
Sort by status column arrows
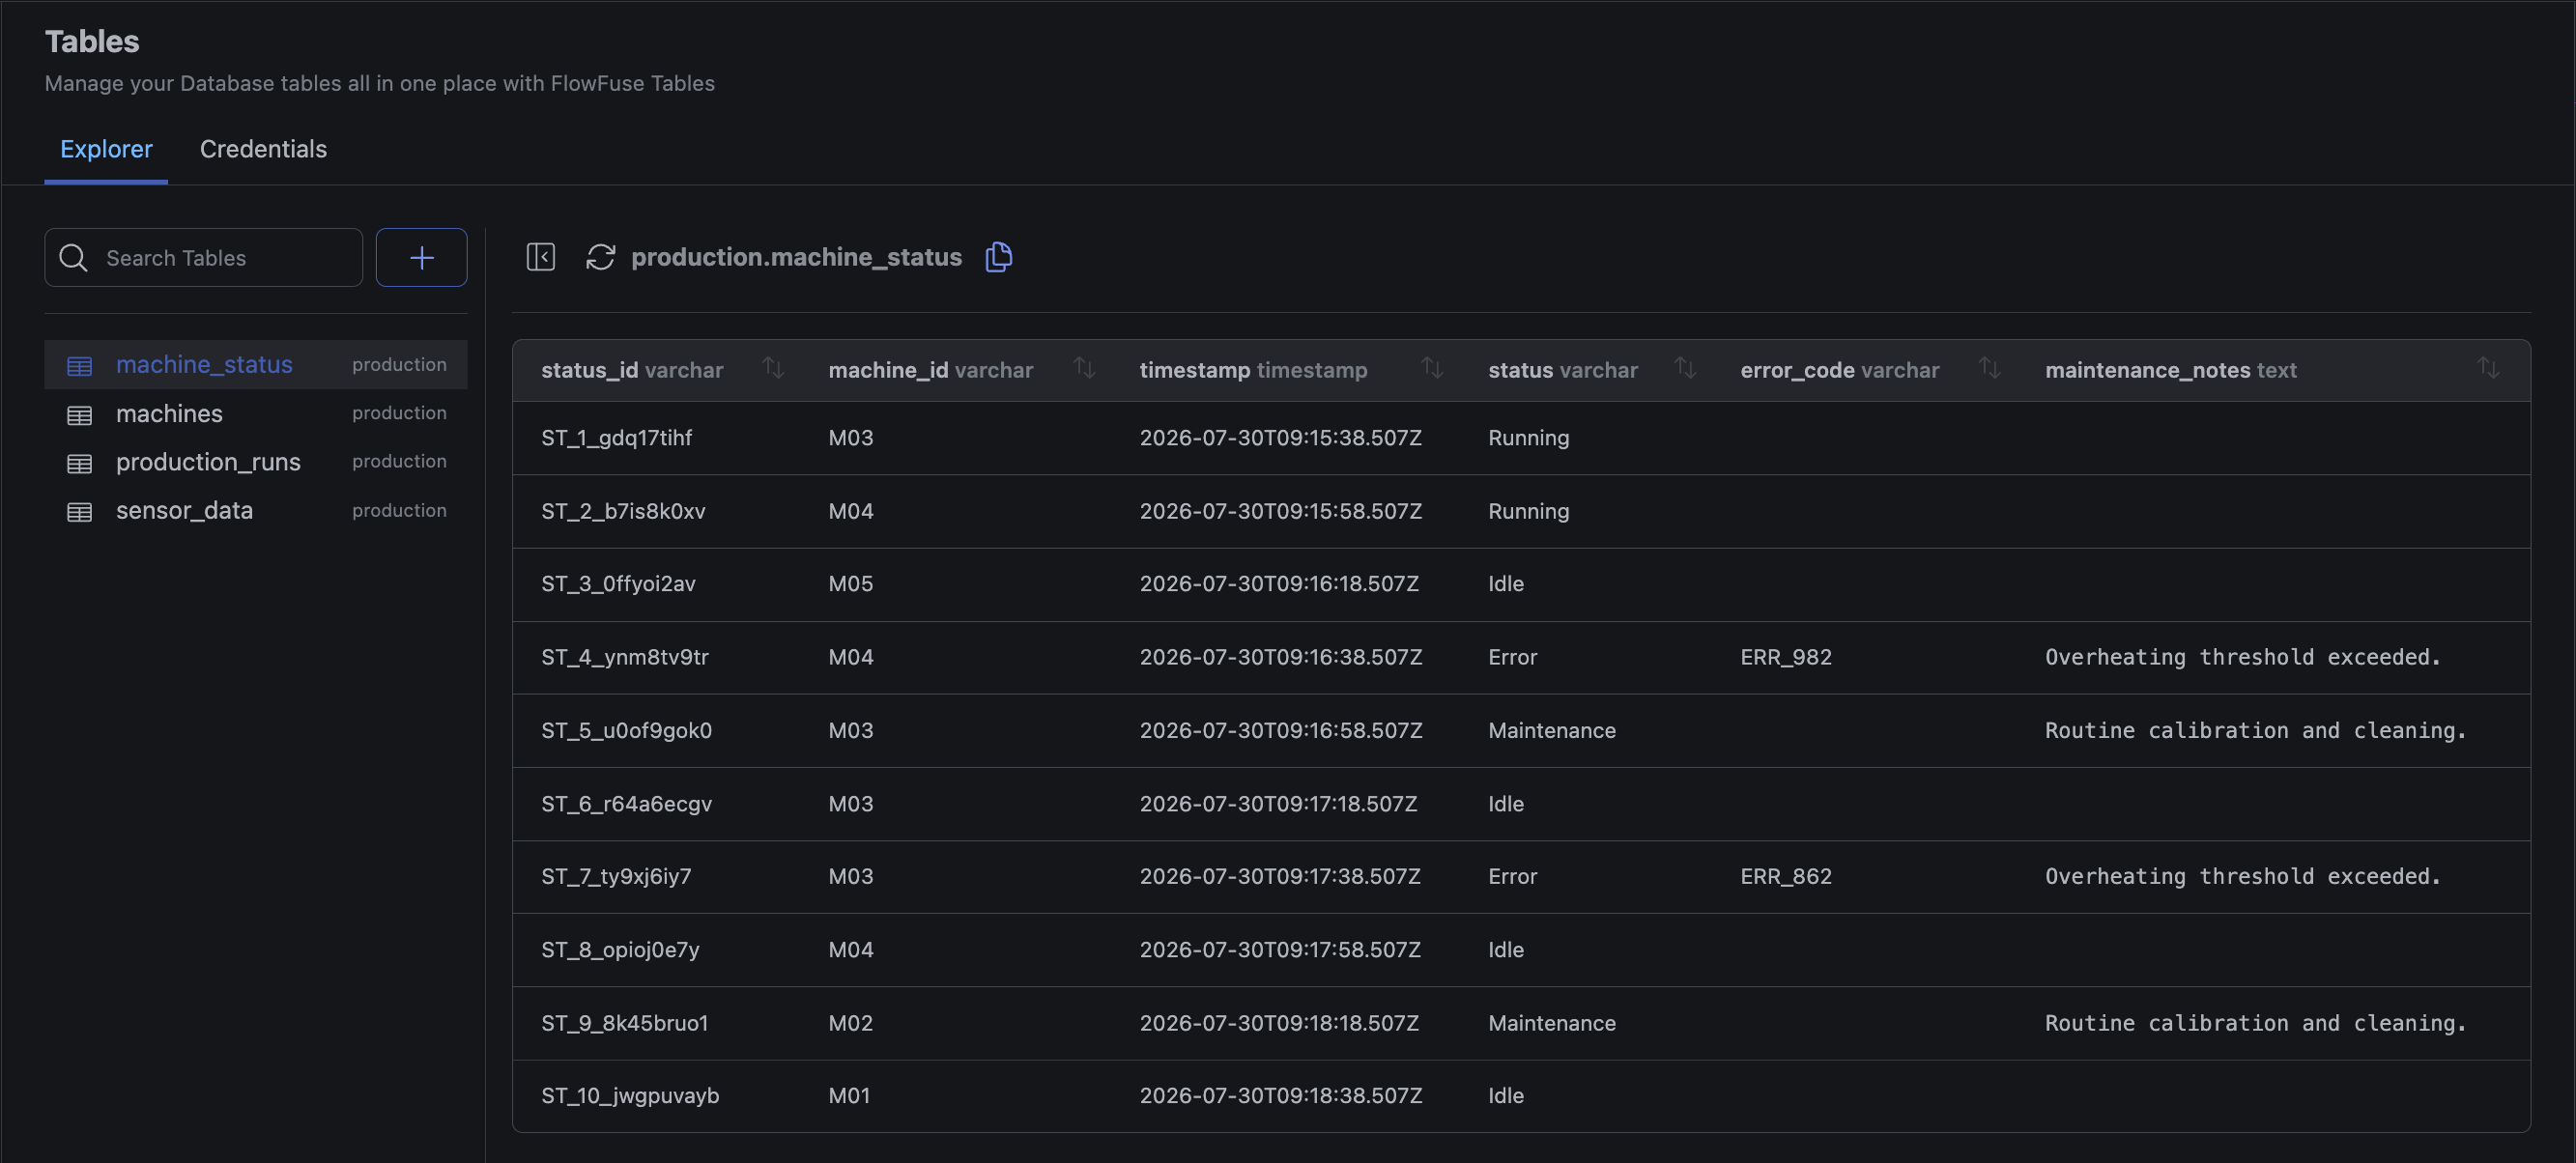point(1685,368)
